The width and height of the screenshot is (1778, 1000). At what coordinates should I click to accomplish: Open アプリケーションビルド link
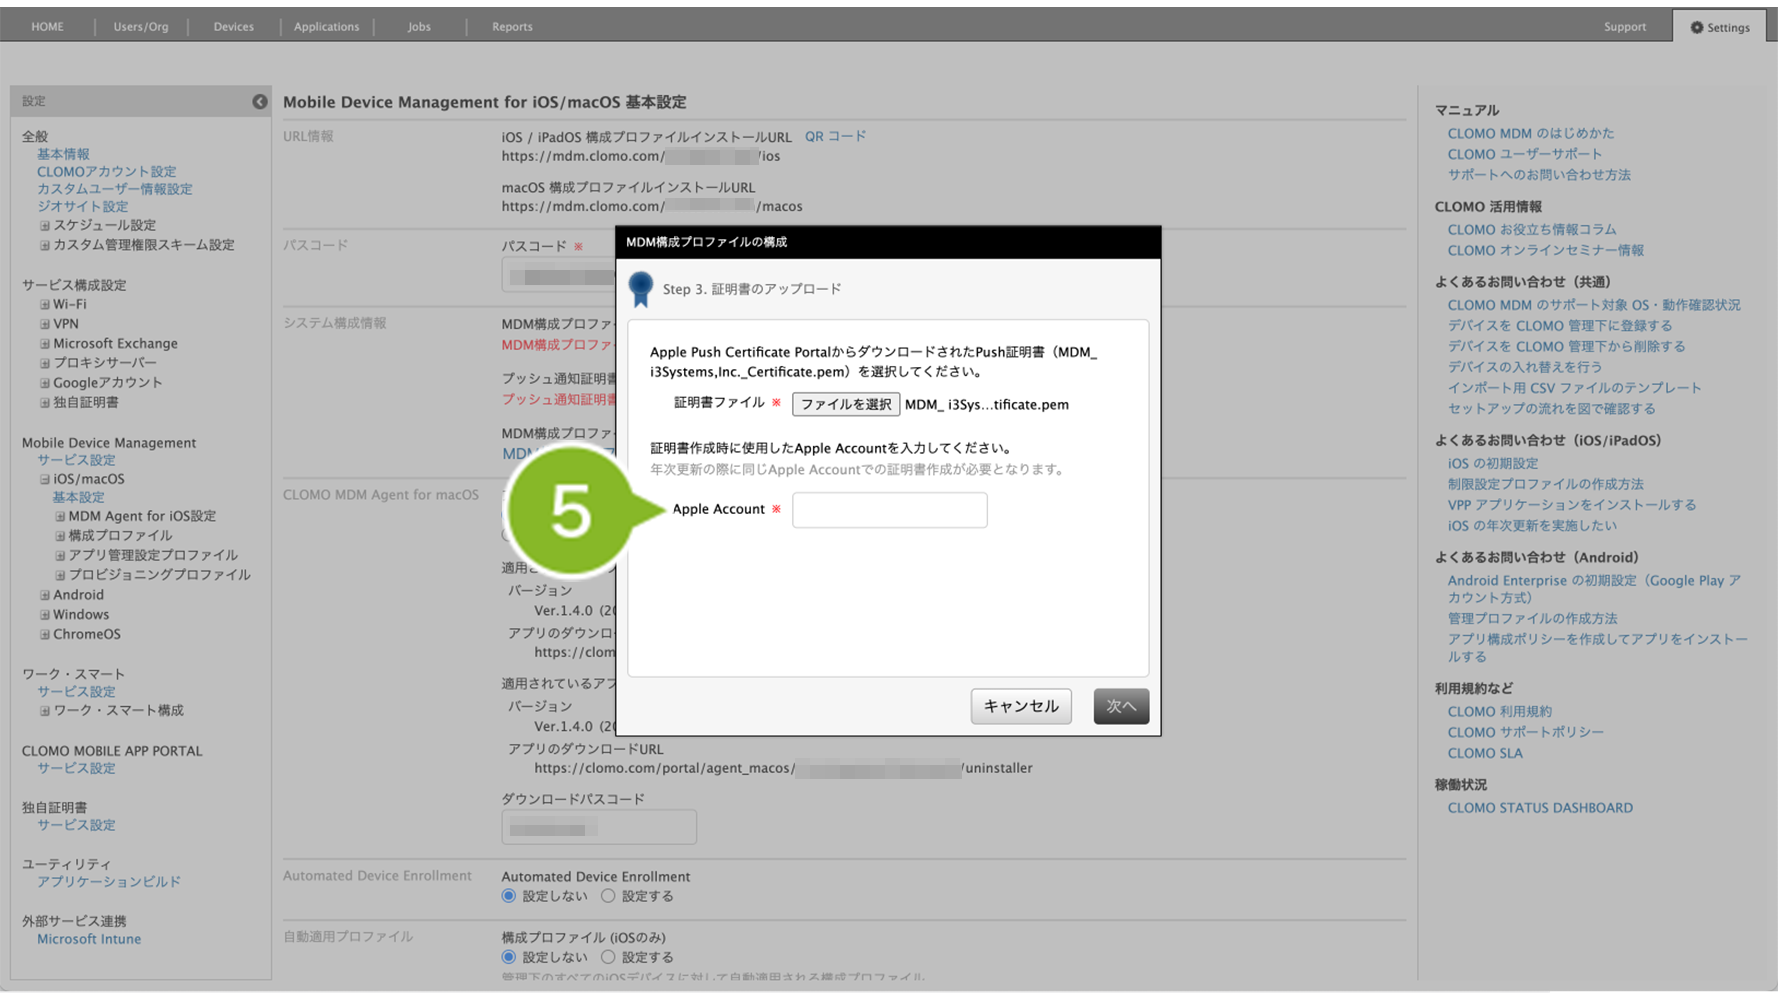click(109, 882)
